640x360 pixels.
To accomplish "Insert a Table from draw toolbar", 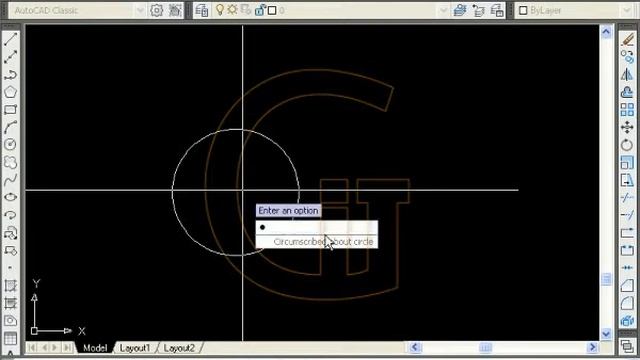I will [11, 338].
